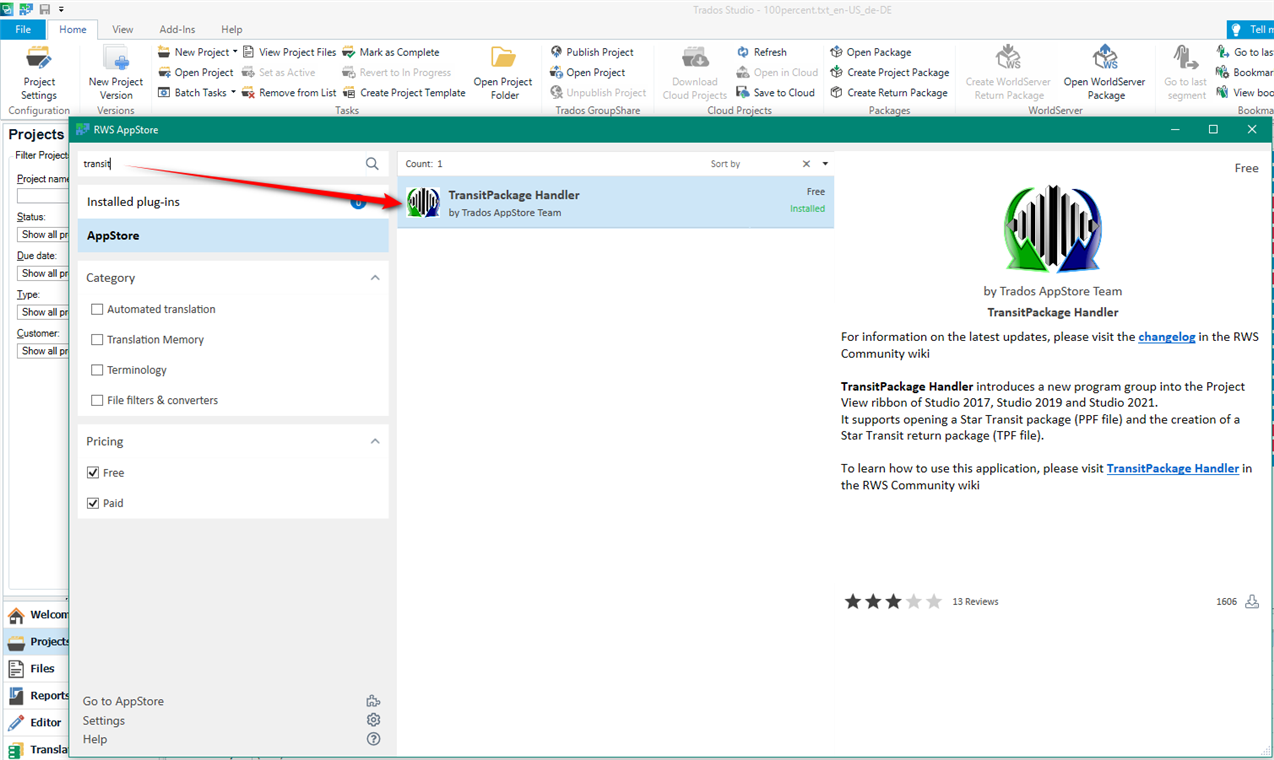The image size is (1274, 760).
Task: Open the TransitPackage Handler wiki link
Action: point(1173,468)
